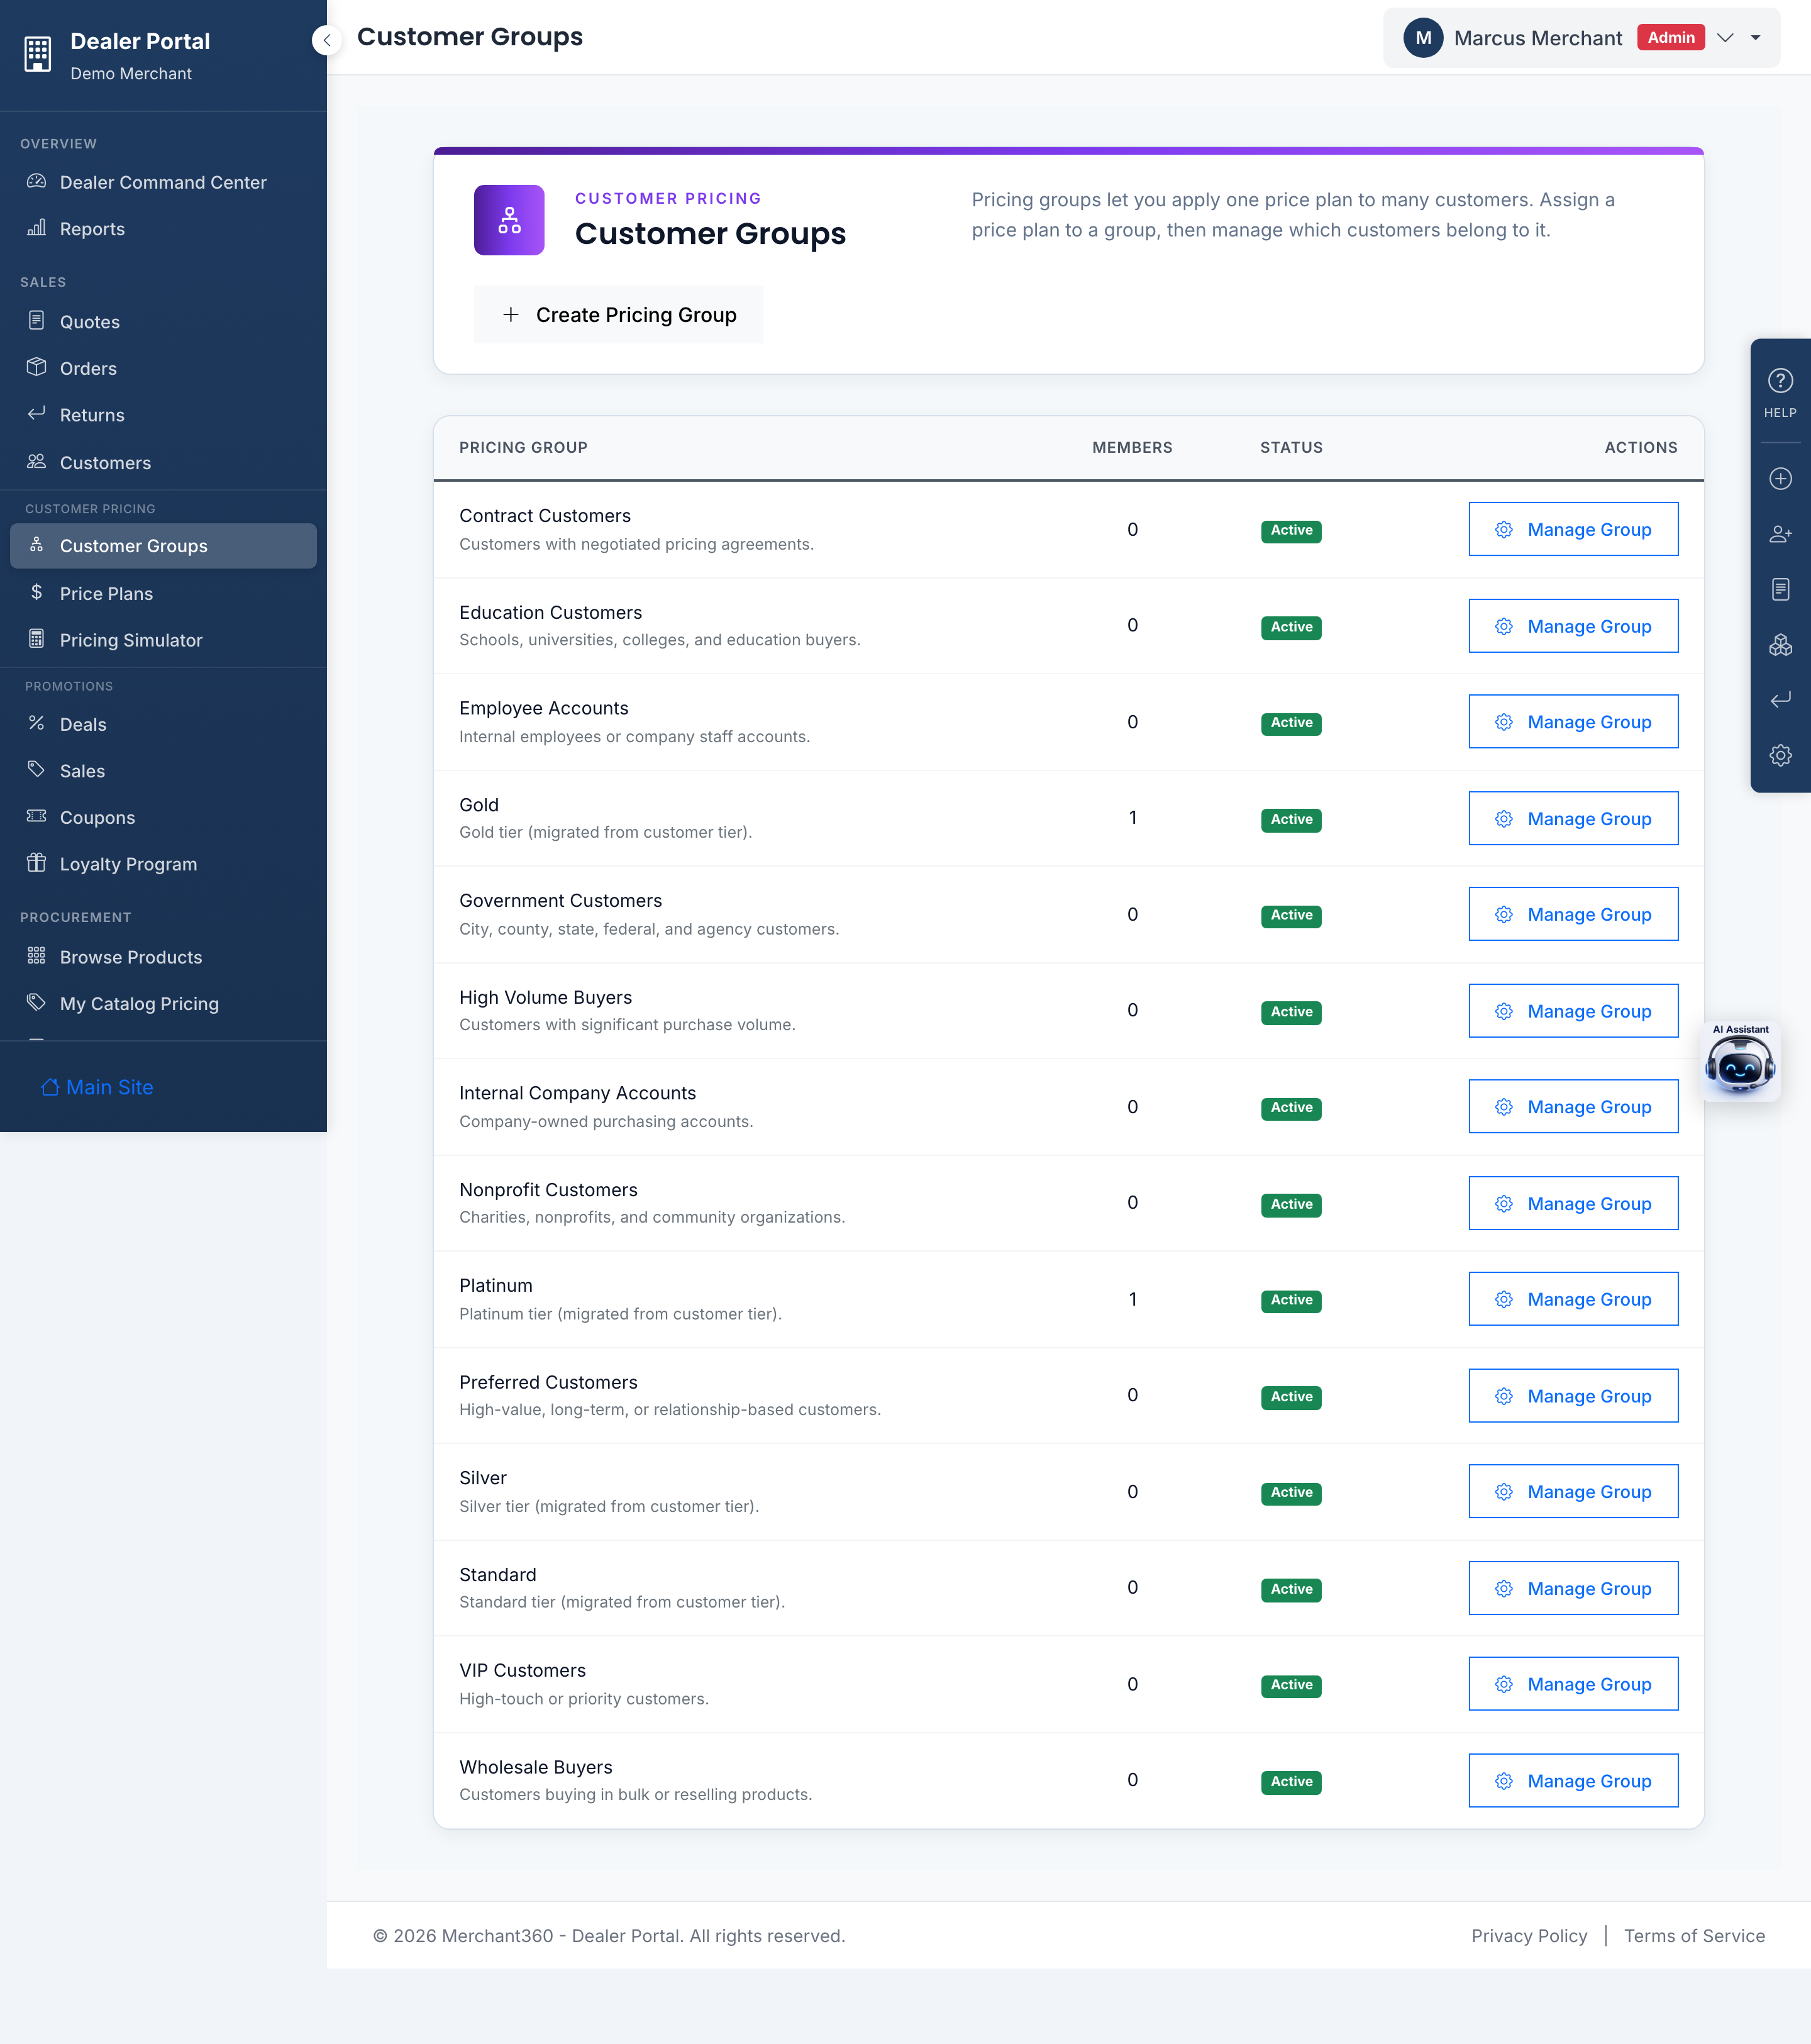Go to Sales under Promotions

pyautogui.click(x=163, y=771)
